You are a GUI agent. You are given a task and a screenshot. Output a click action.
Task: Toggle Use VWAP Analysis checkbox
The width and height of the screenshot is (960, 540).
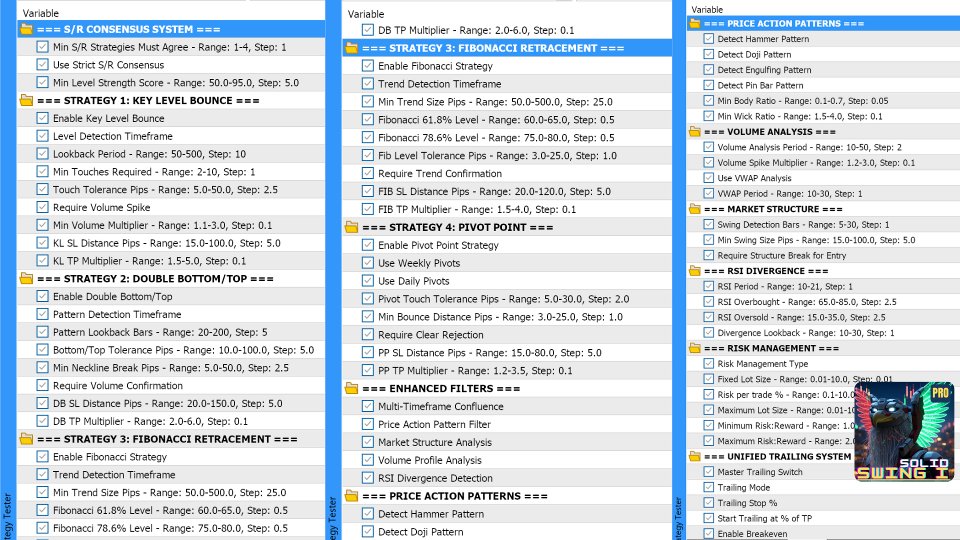tap(708, 178)
